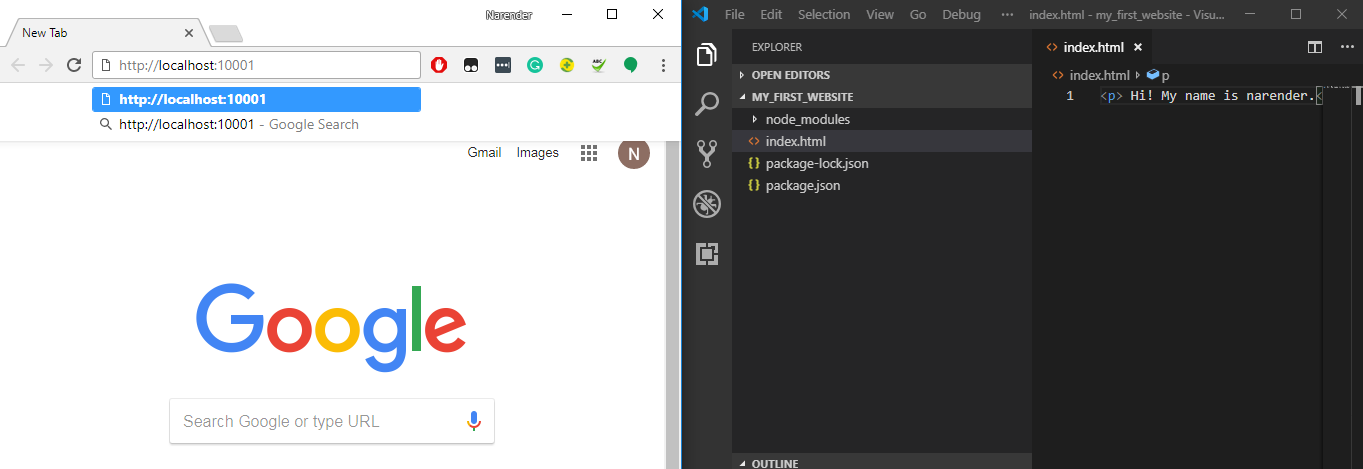Click the VS Code logo icon

coord(700,14)
